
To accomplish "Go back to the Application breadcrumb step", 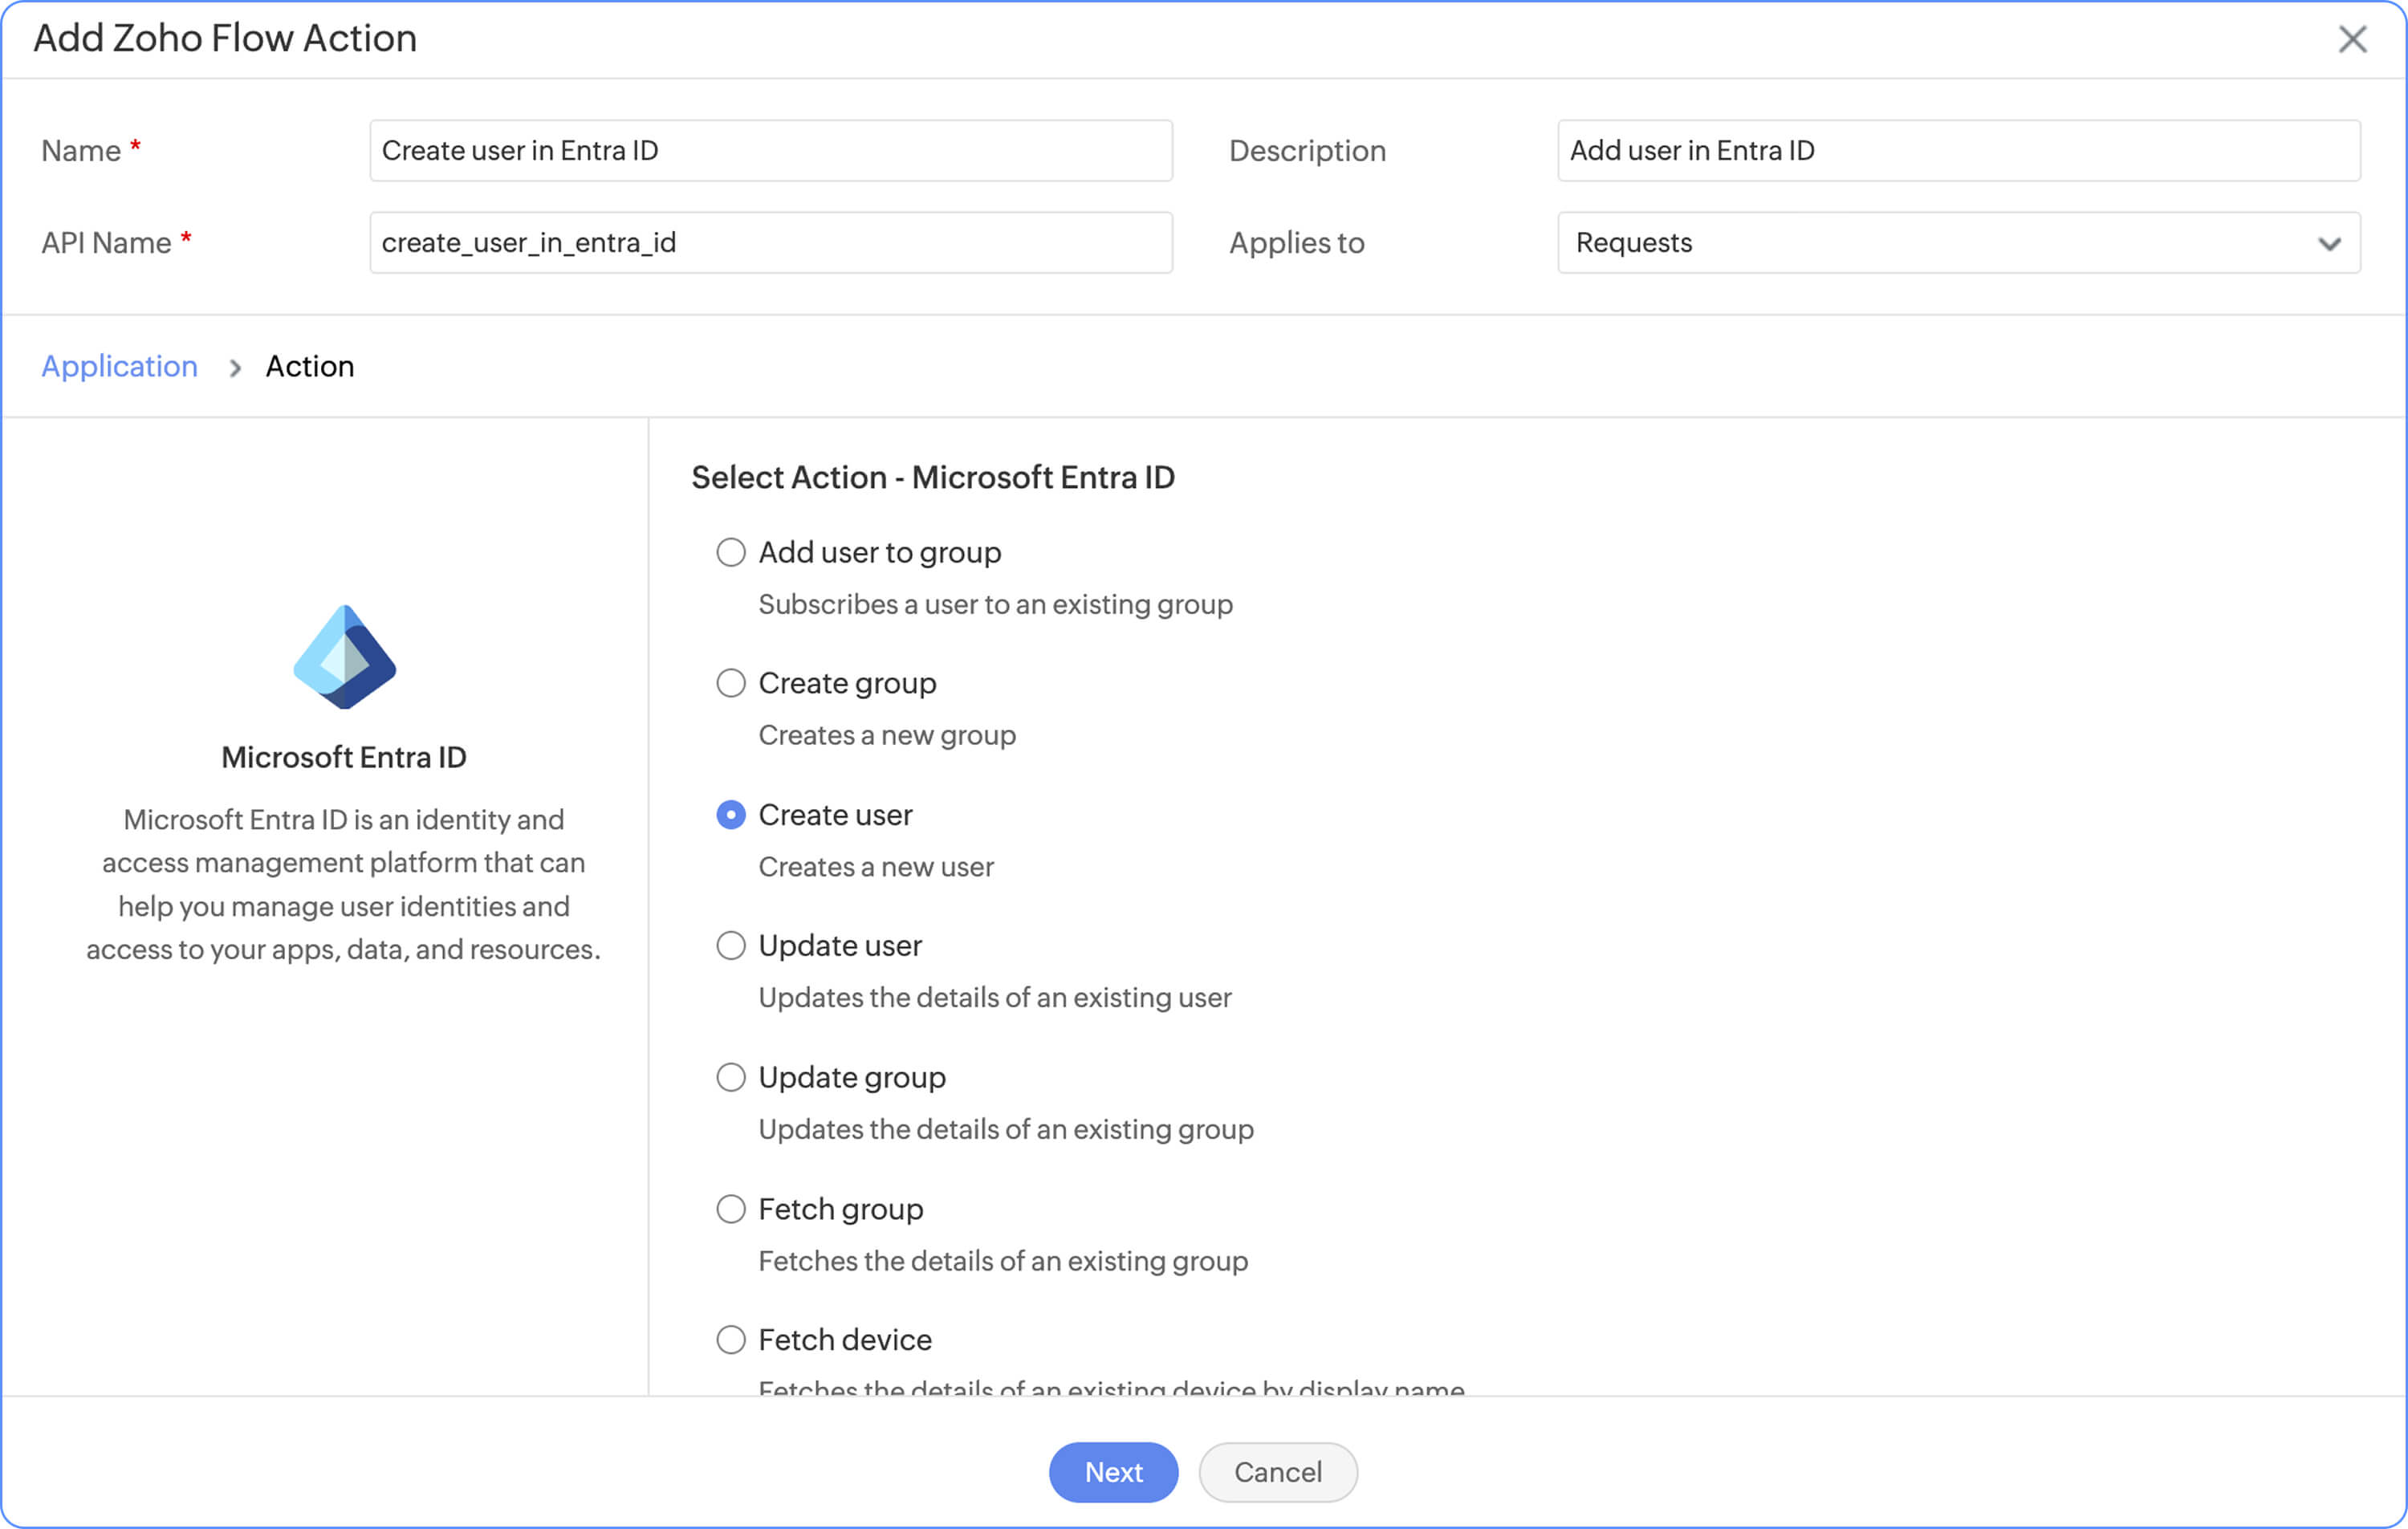I will (119, 366).
